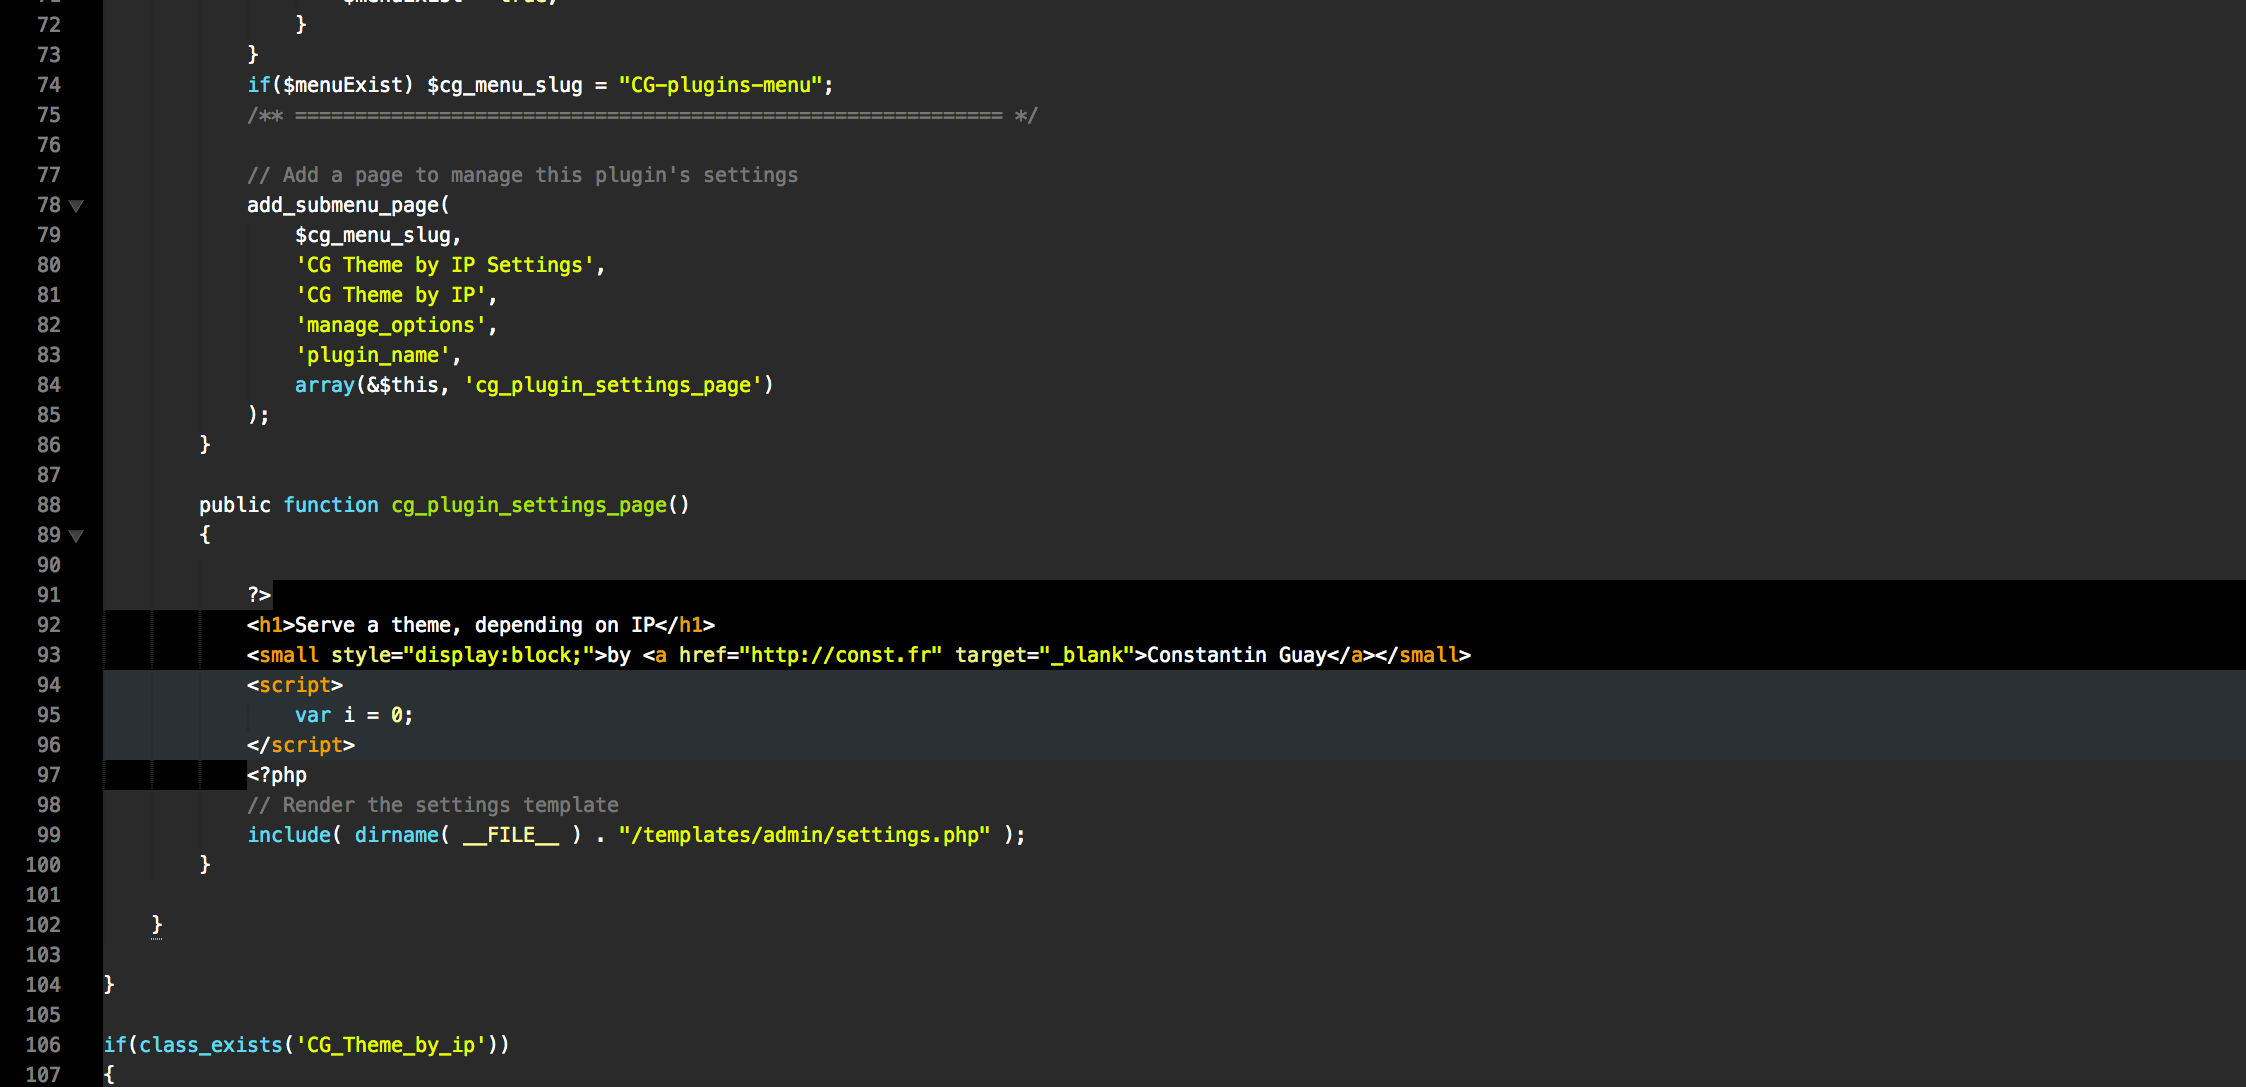Select line number 92
This screenshot has width=2246, height=1087.
[47, 625]
